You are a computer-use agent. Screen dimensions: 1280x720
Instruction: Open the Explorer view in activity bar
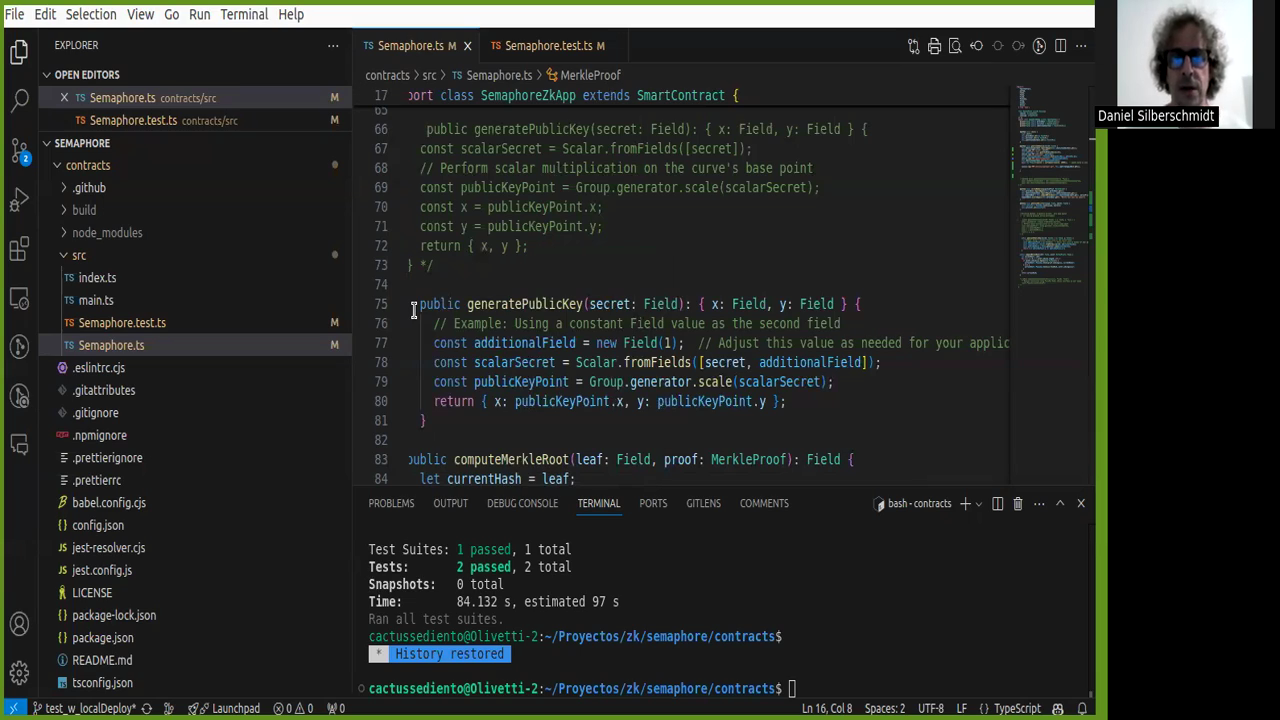[19, 52]
